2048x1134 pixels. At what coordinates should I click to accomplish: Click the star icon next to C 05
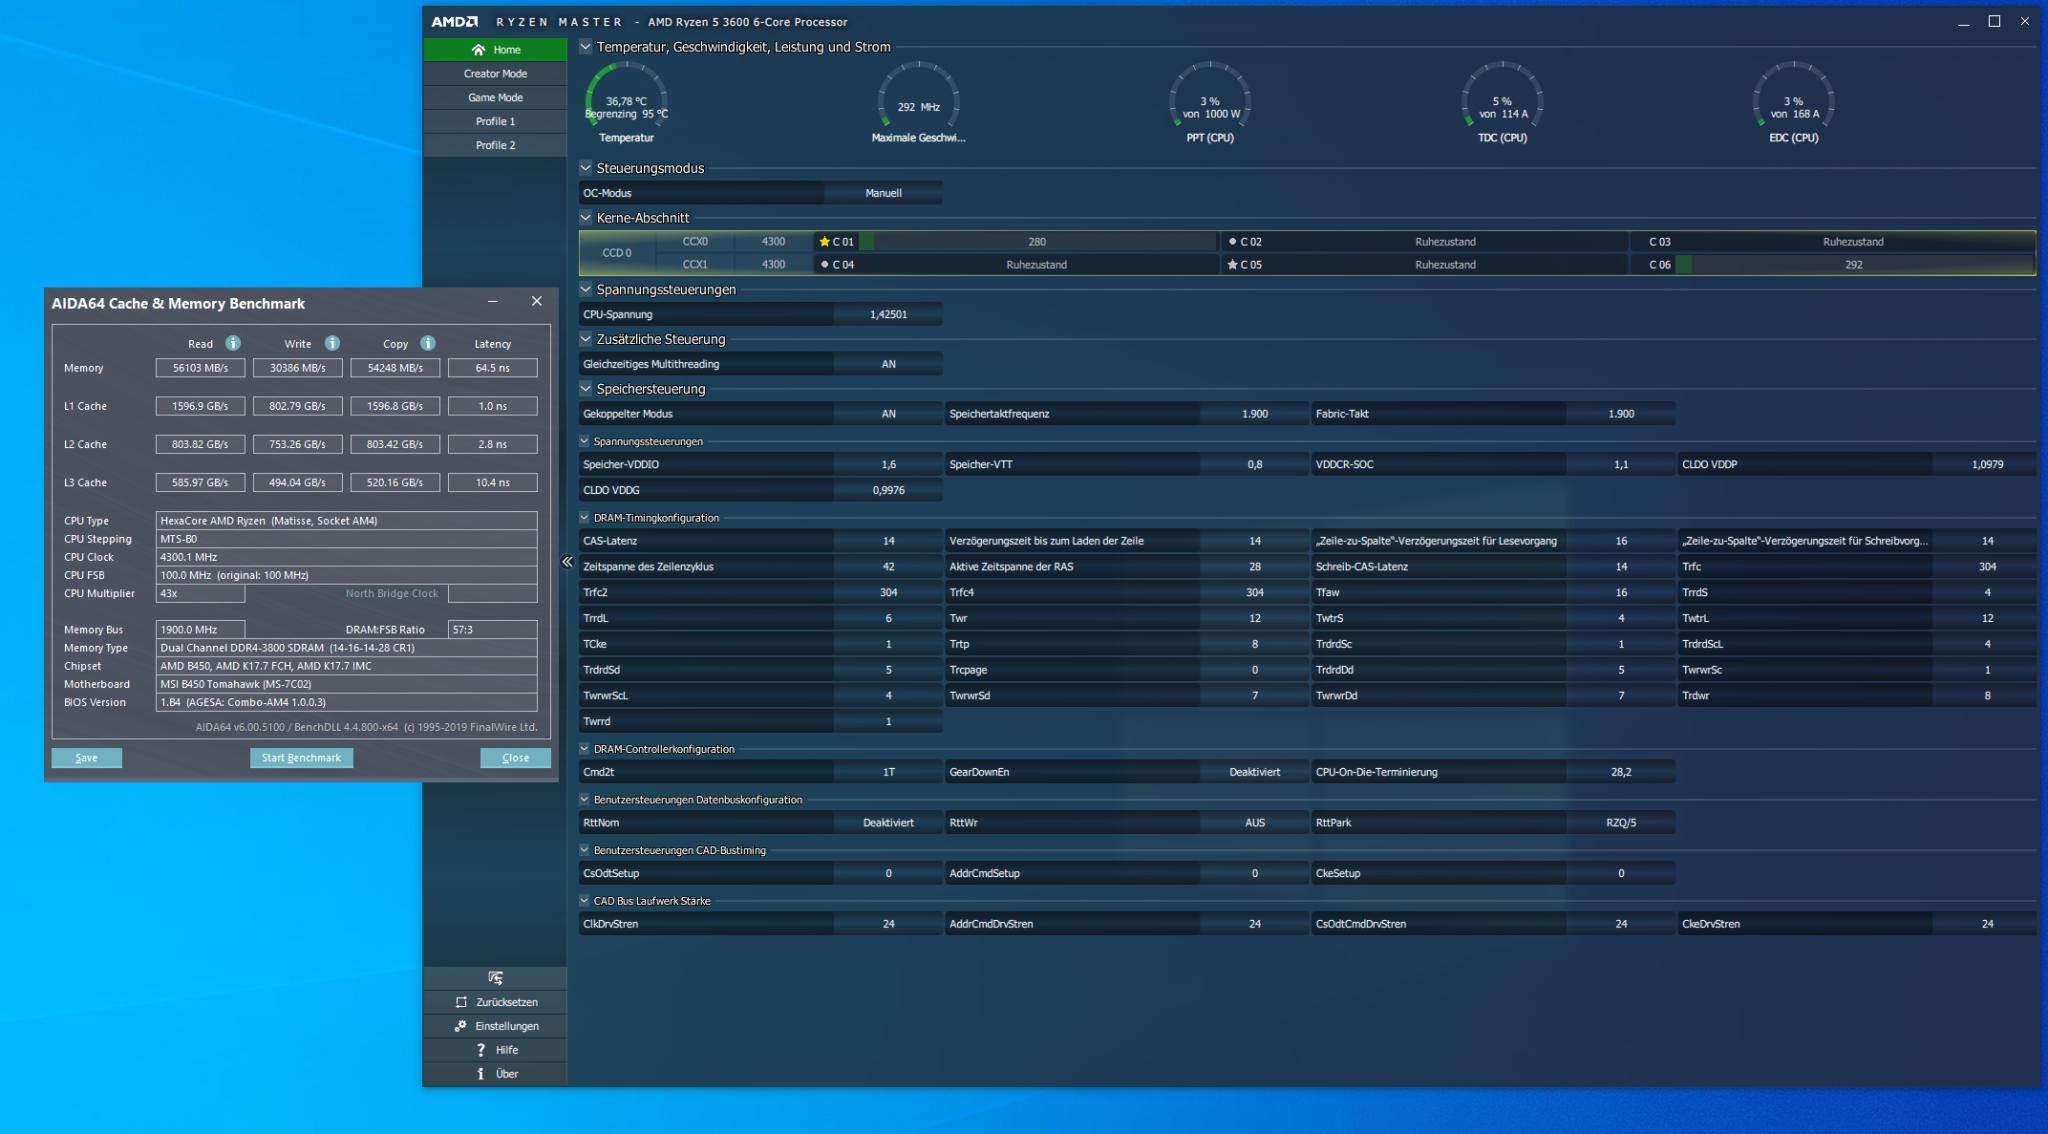[1232, 265]
